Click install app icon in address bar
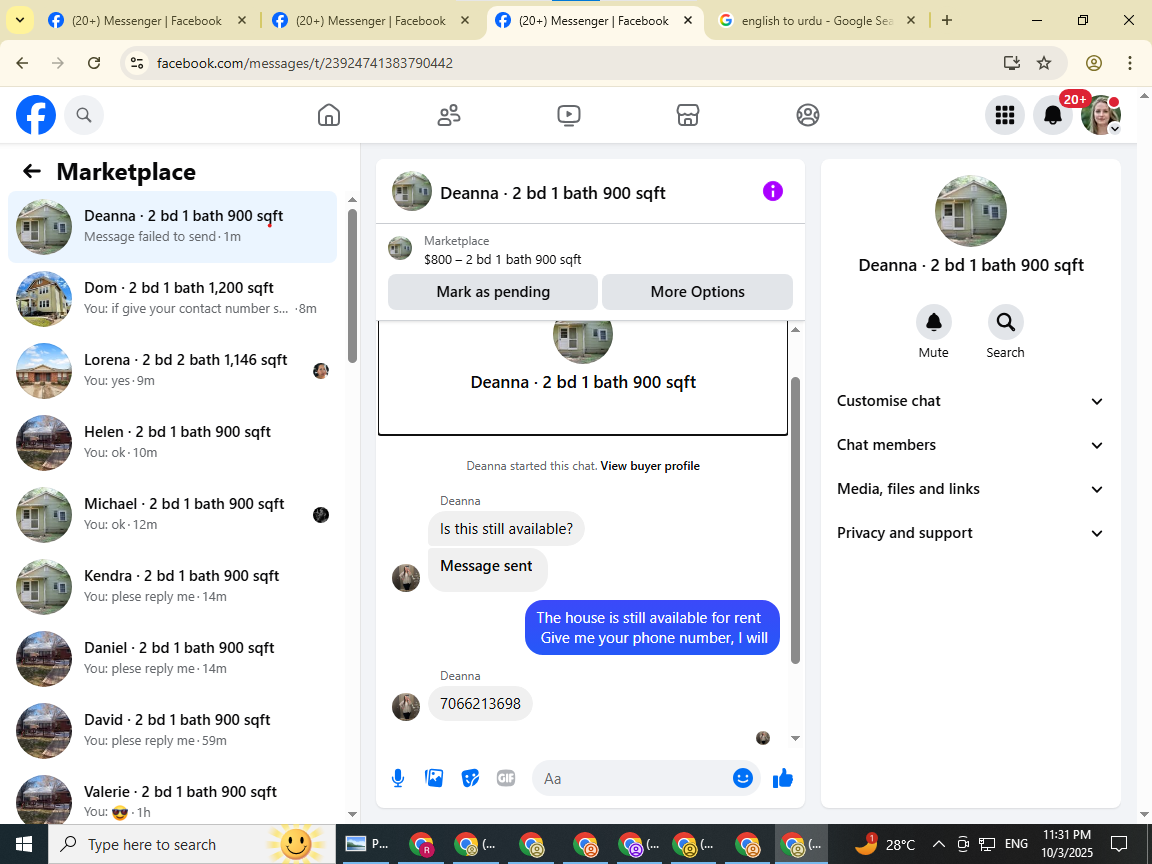The image size is (1152, 864). tap(1012, 63)
